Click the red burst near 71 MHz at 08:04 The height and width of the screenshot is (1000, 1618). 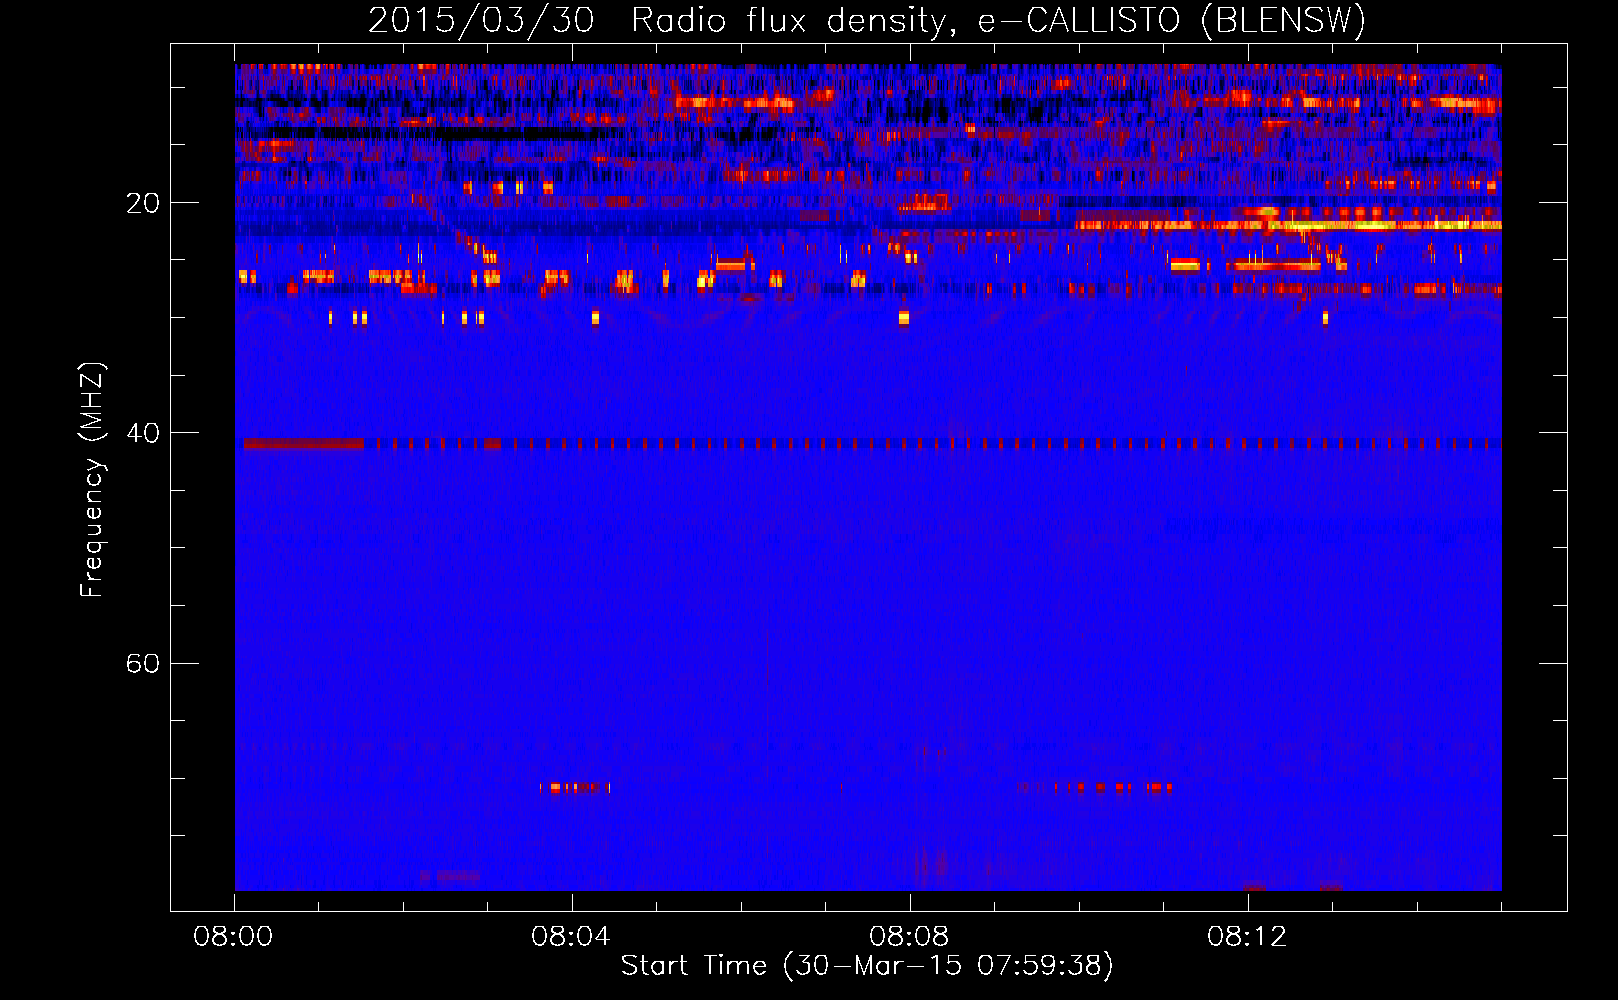(574, 788)
